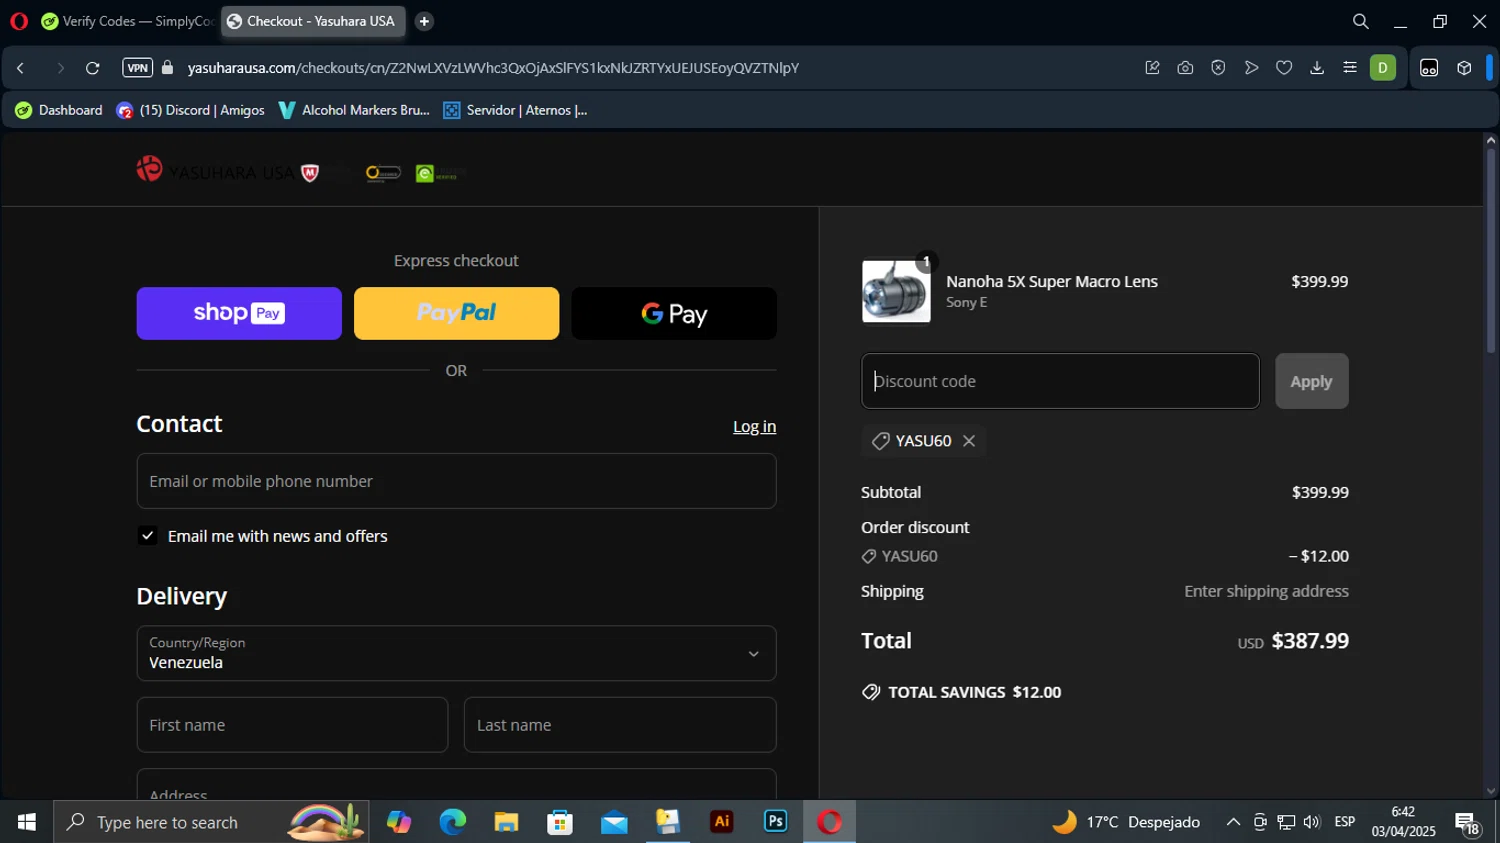
Task: Select the Checkout - Yasuhara USA tab
Action: point(313,21)
